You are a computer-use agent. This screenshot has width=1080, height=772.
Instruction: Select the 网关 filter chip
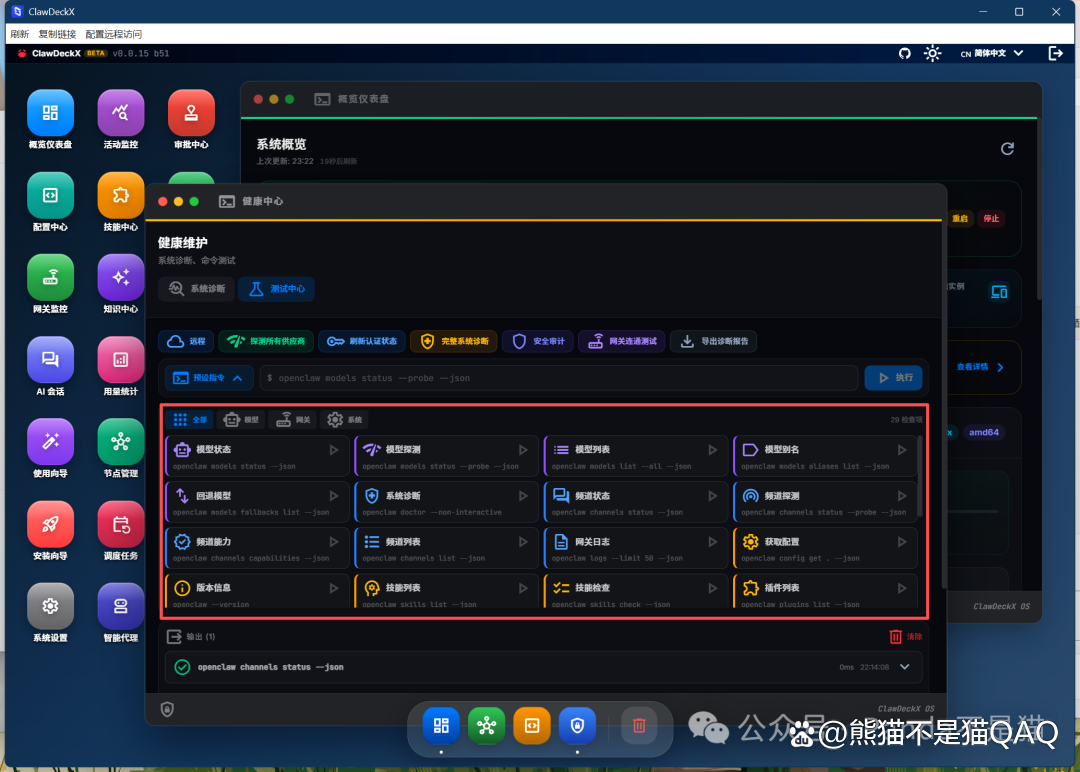click(x=293, y=420)
